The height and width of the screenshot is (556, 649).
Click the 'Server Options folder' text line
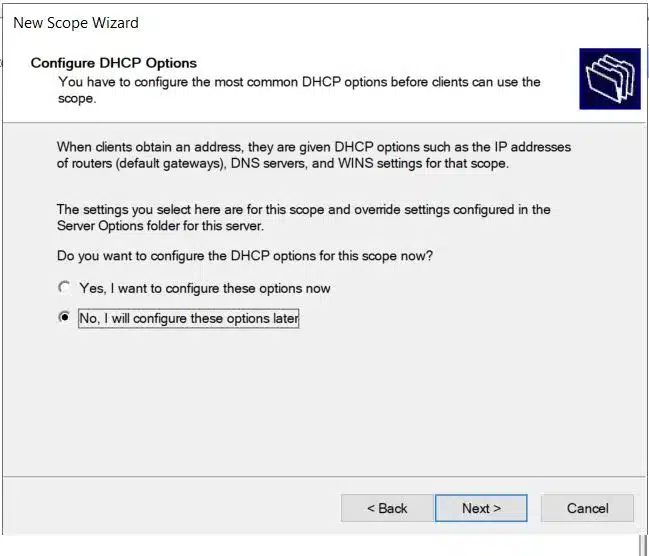160,226
